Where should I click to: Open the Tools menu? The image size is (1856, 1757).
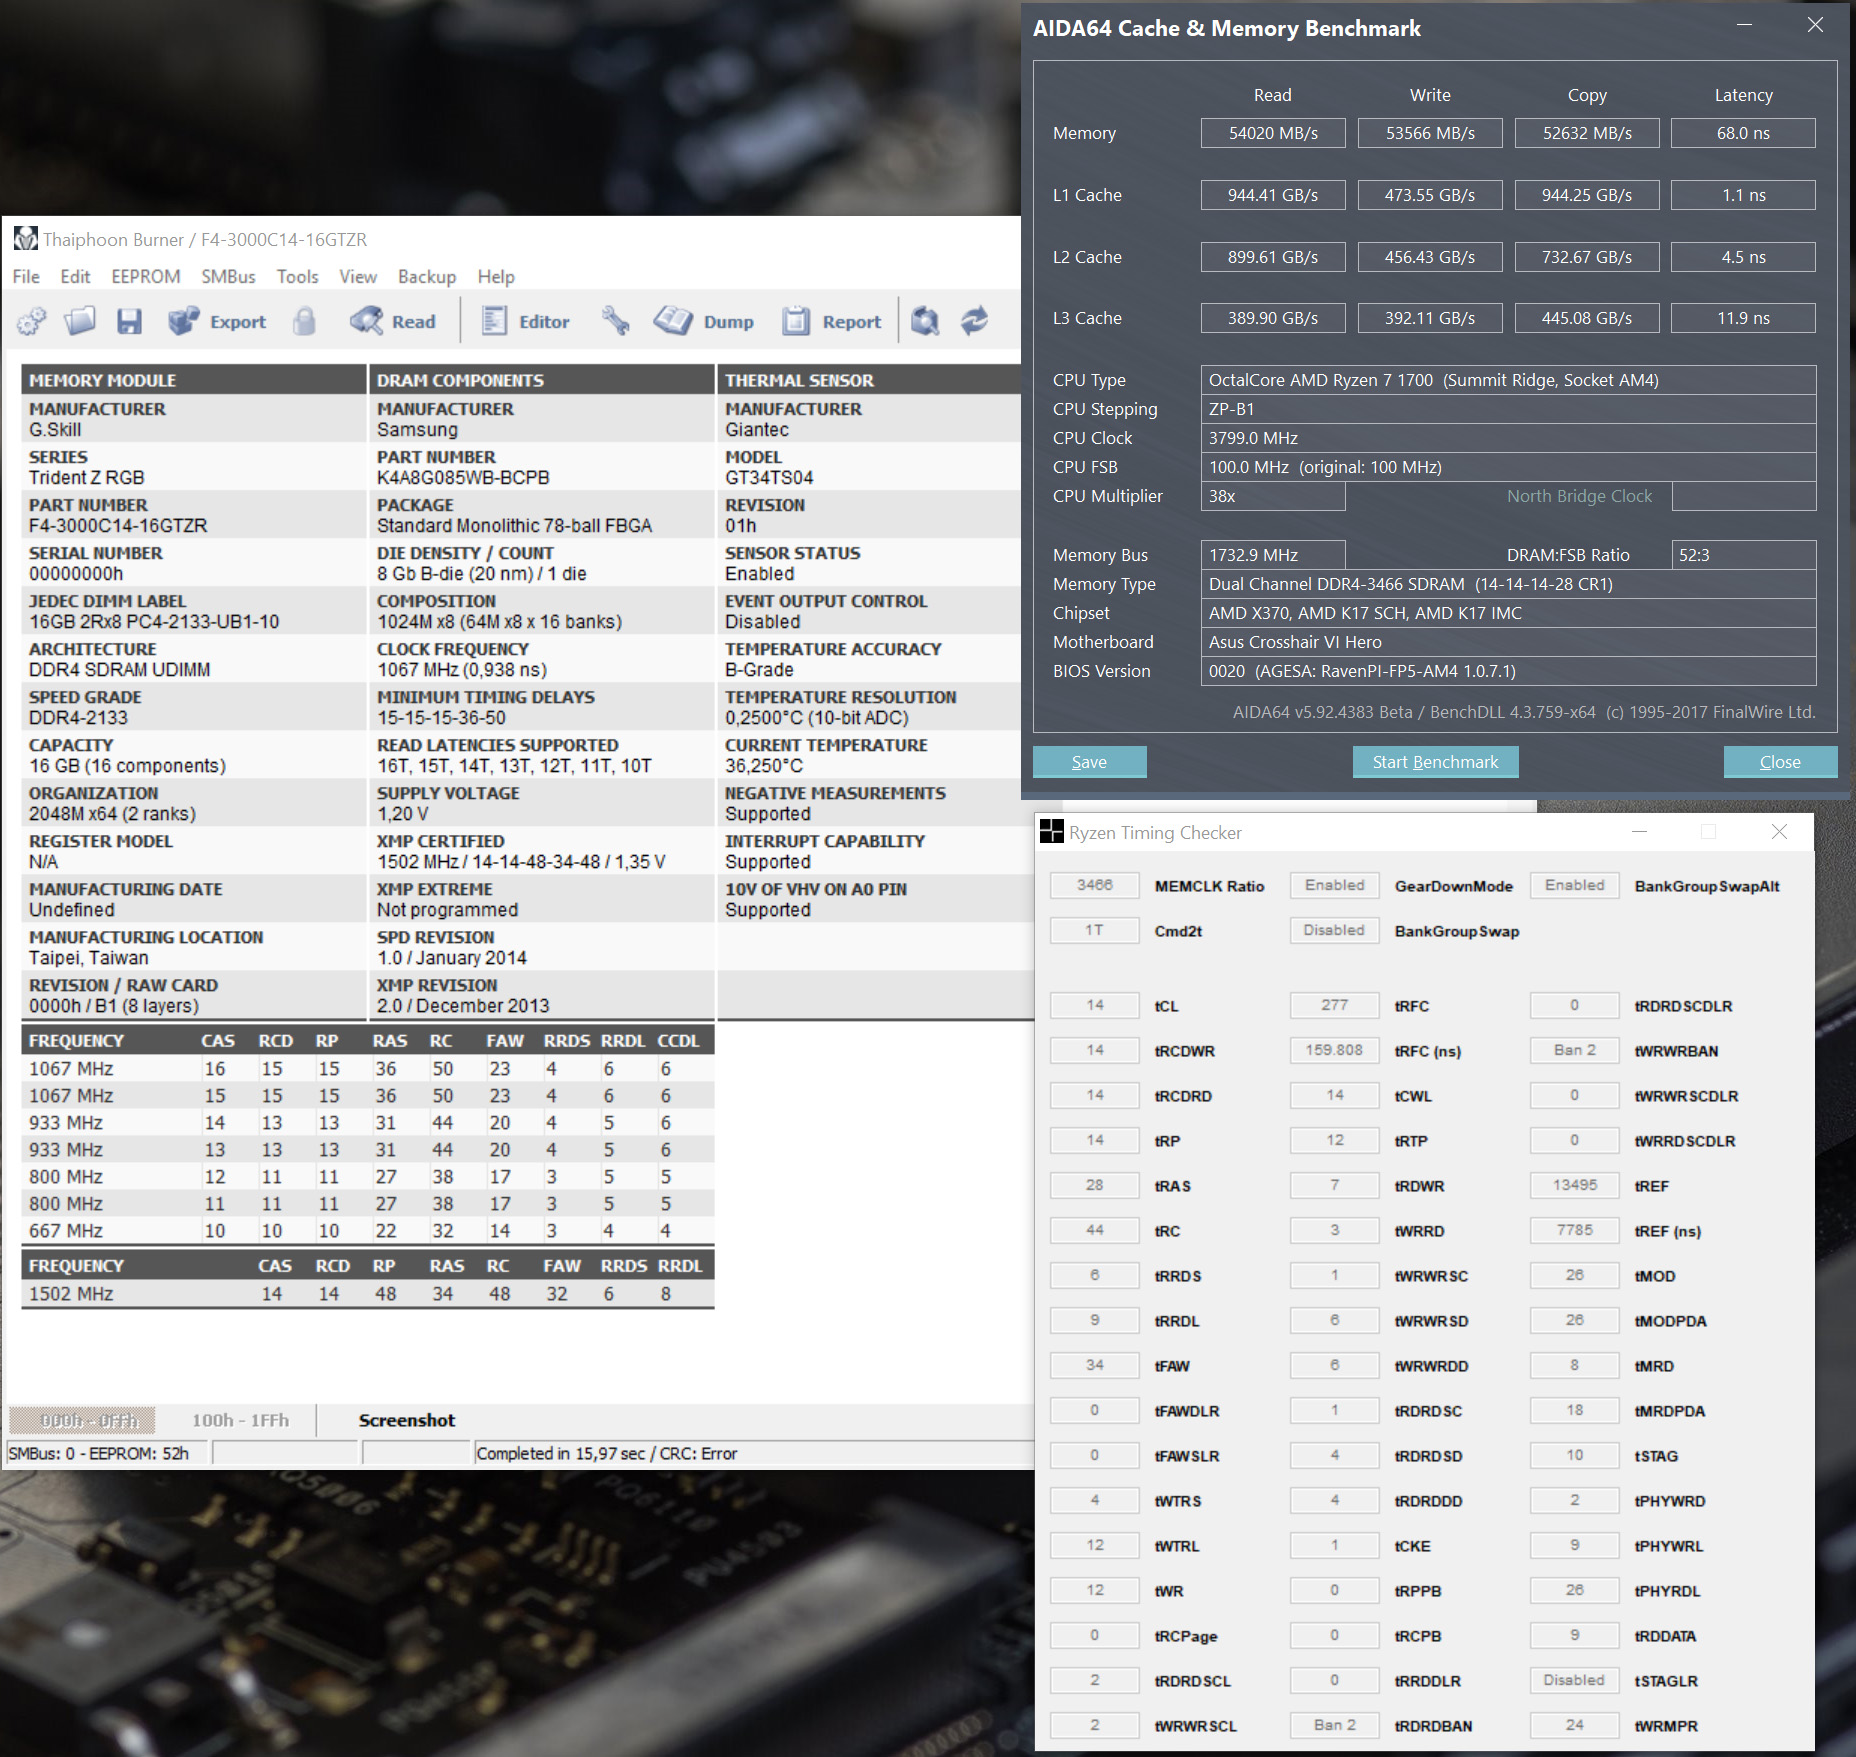click(297, 277)
